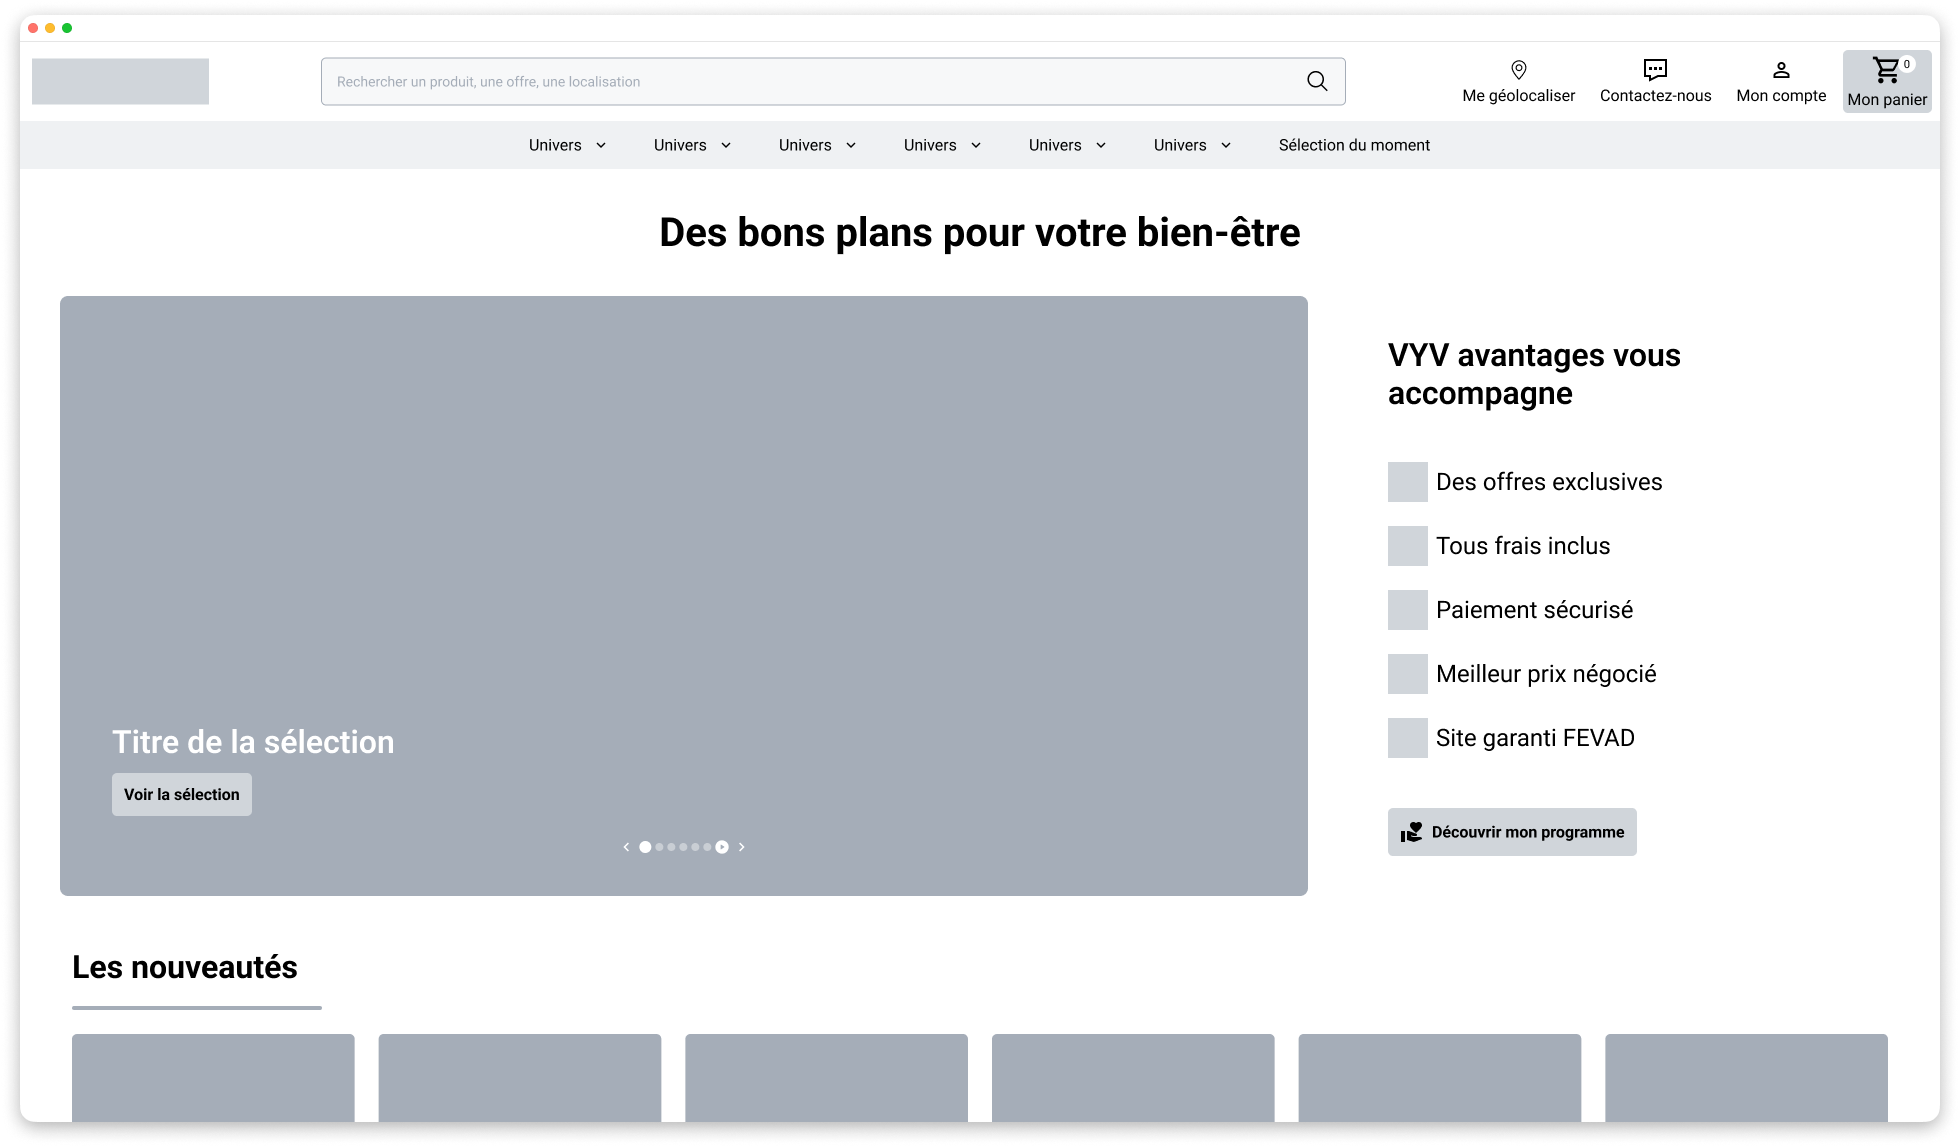The width and height of the screenshot is (1960, 1147).
Task: Open the Mon panier shopping cart
Action: click(x=1887, y=81)
